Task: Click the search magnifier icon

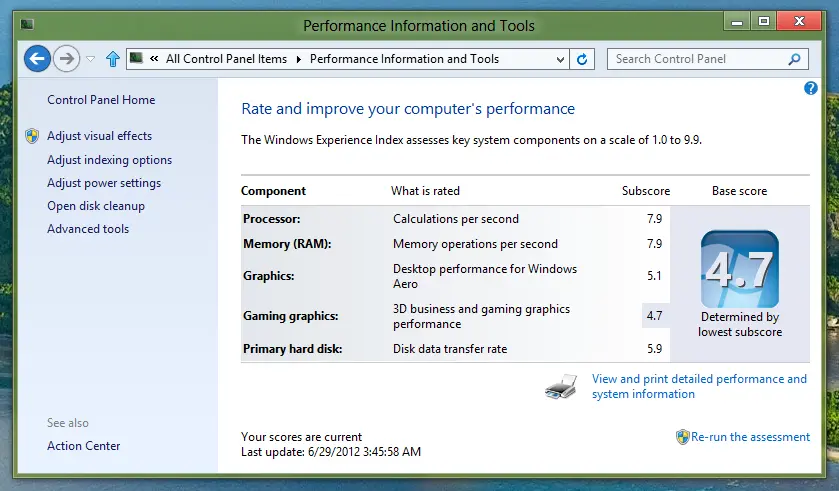Action: (x=795, y=59)
